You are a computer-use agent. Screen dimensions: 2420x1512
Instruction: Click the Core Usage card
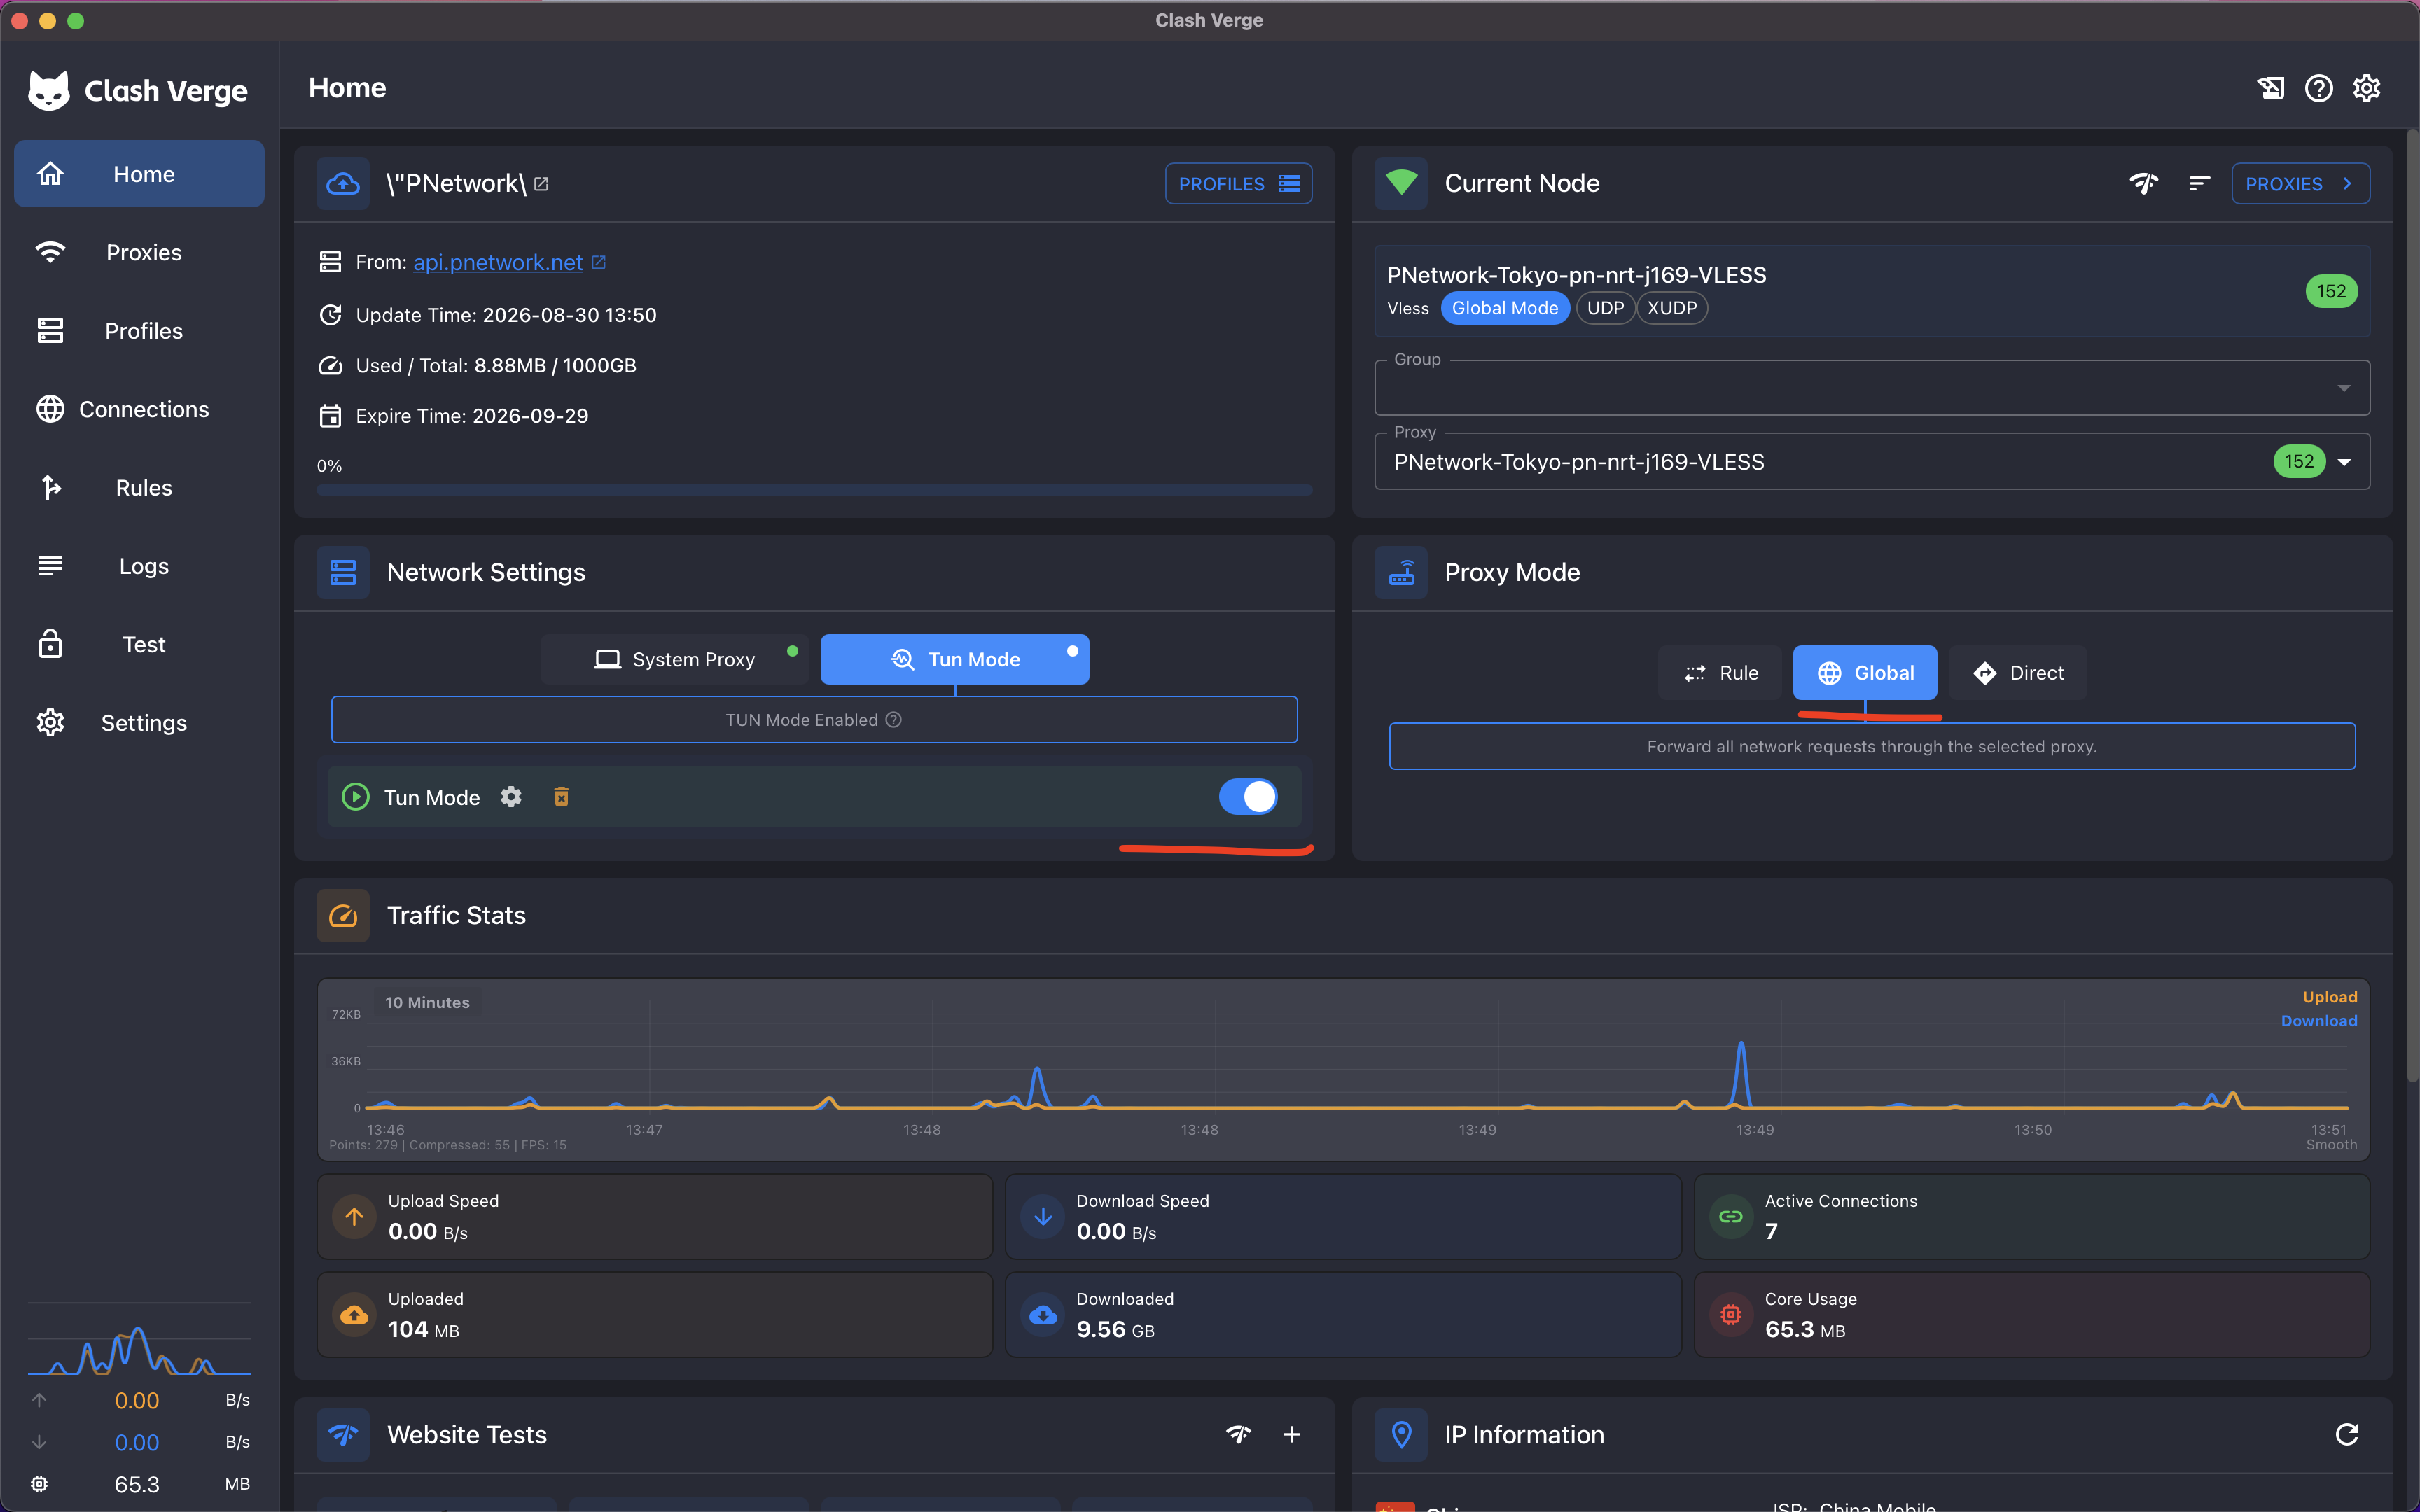2032,1315
